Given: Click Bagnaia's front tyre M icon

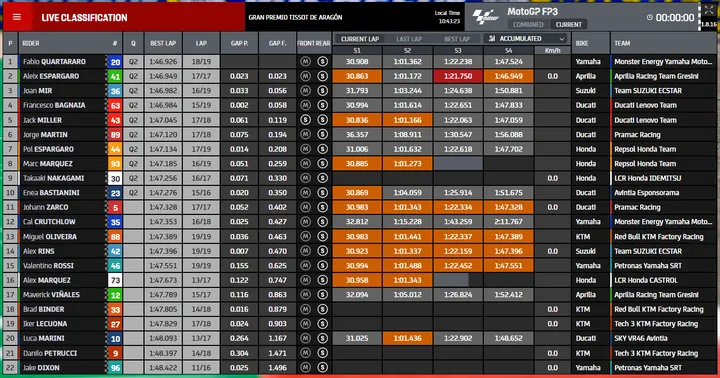Looking at the screenshot, I should 305,105.
